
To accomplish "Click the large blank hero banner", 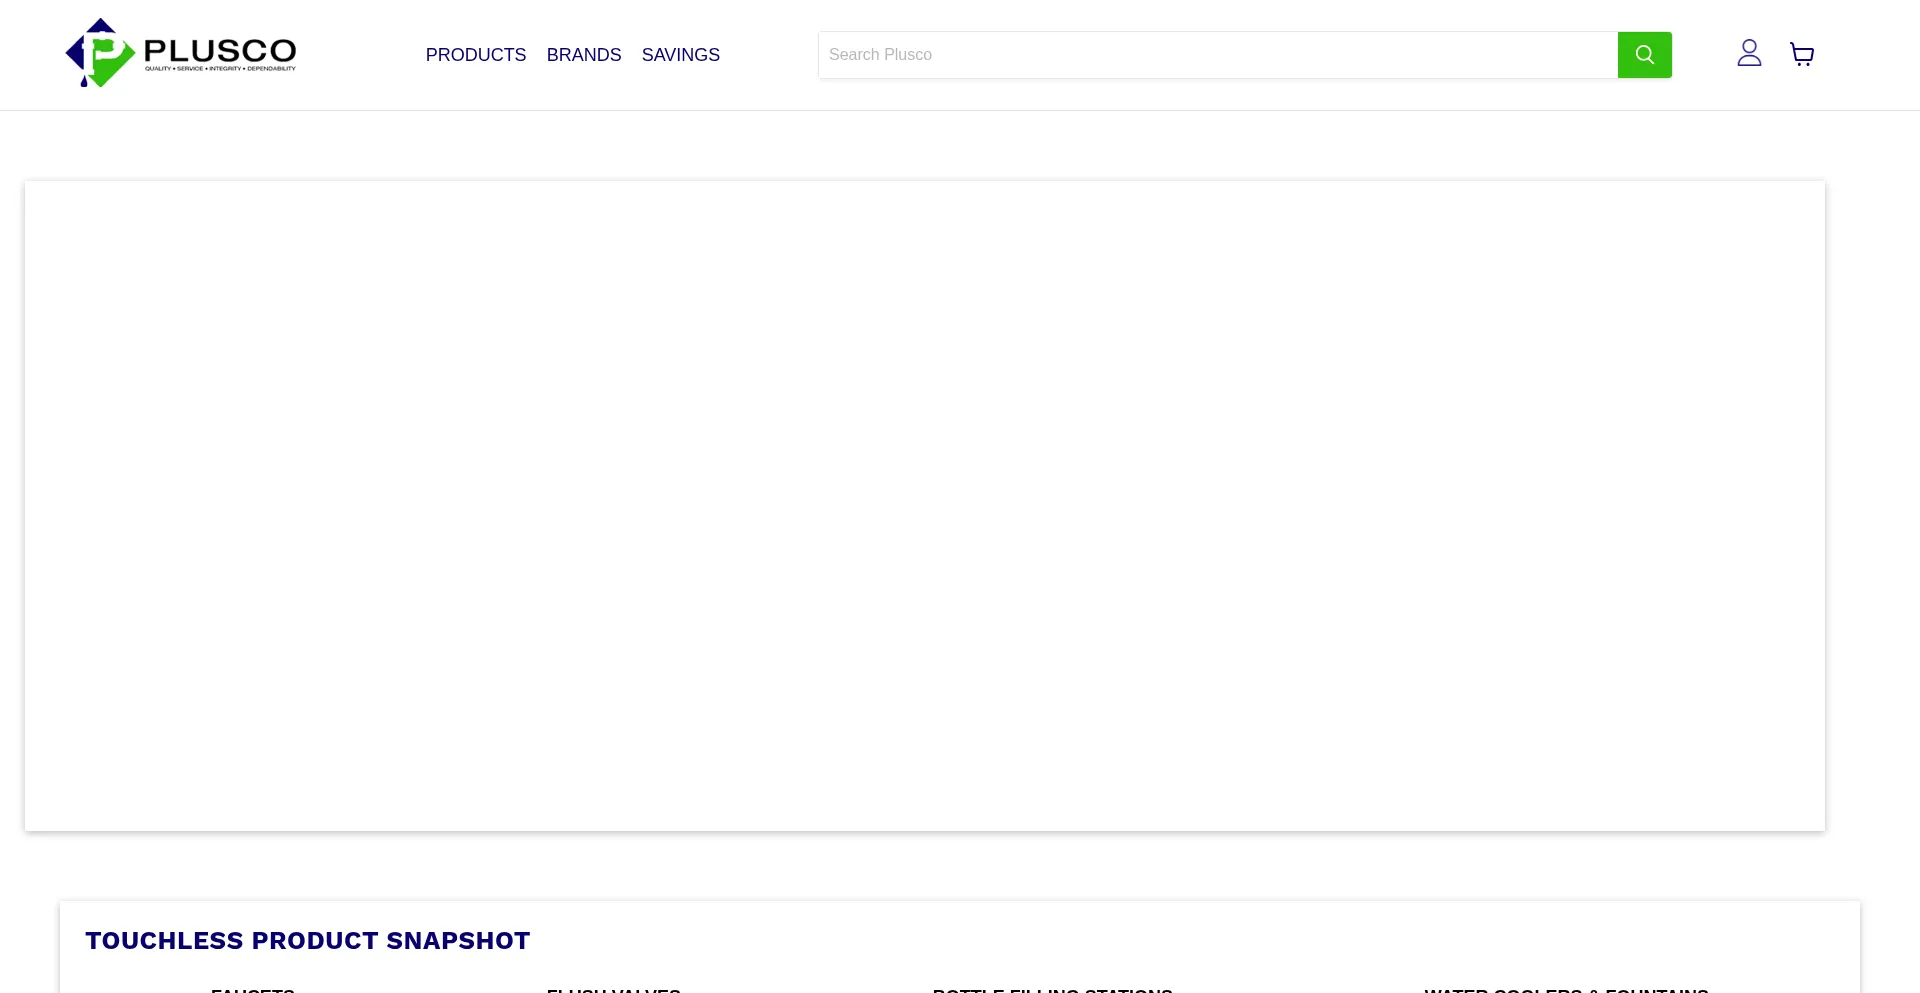I will point(924,505).
